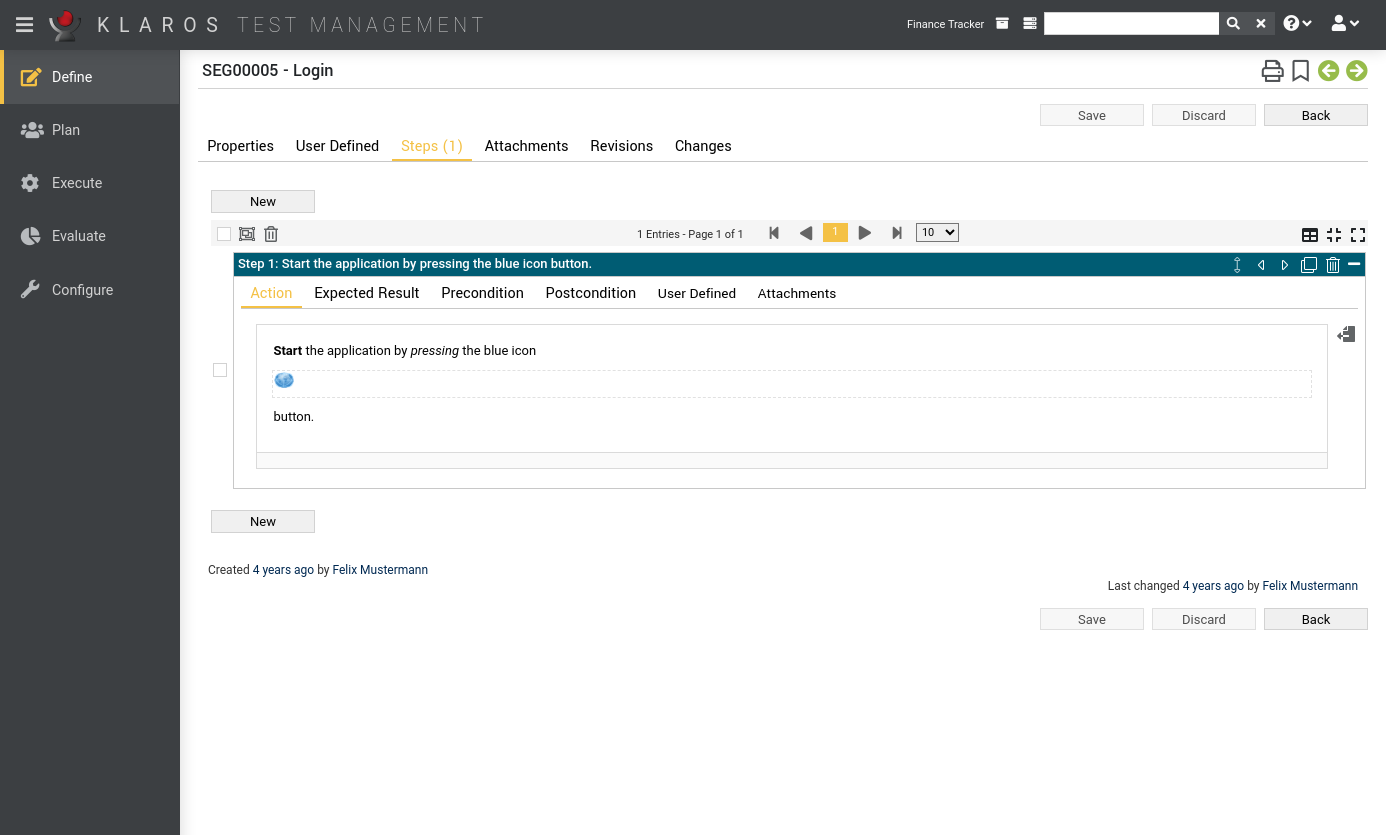This screenshot has width=1386, height=835.
Task: Open the help menu dropdown
Action: 1297,24
